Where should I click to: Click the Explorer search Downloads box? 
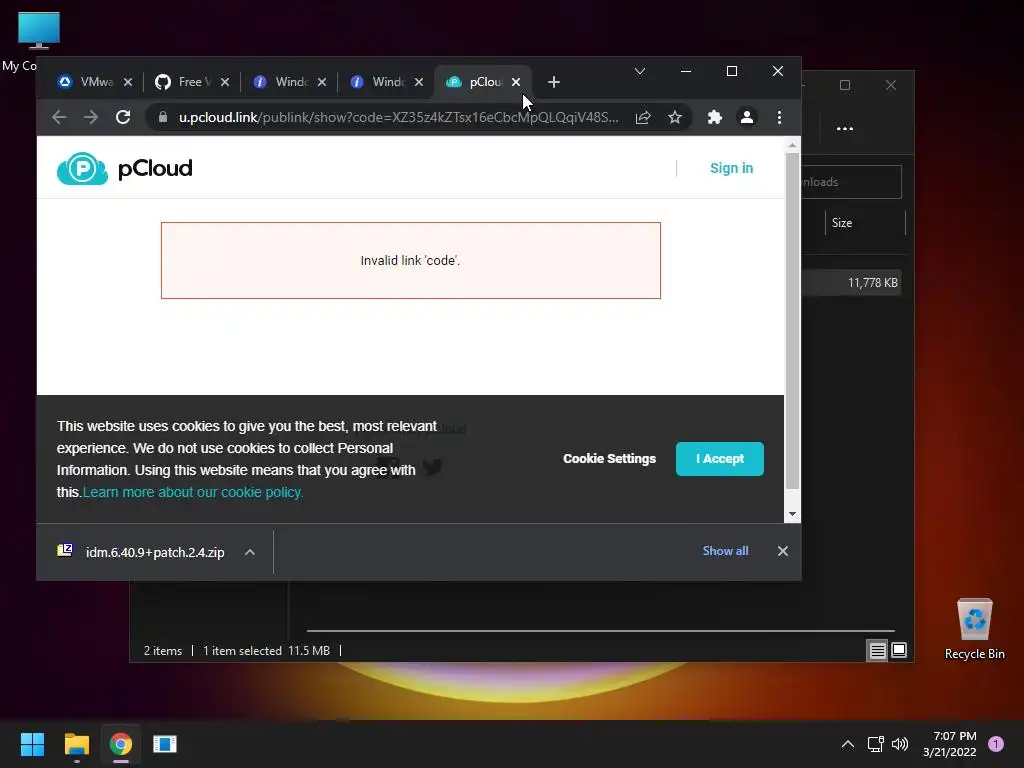(x=851, y=182)
